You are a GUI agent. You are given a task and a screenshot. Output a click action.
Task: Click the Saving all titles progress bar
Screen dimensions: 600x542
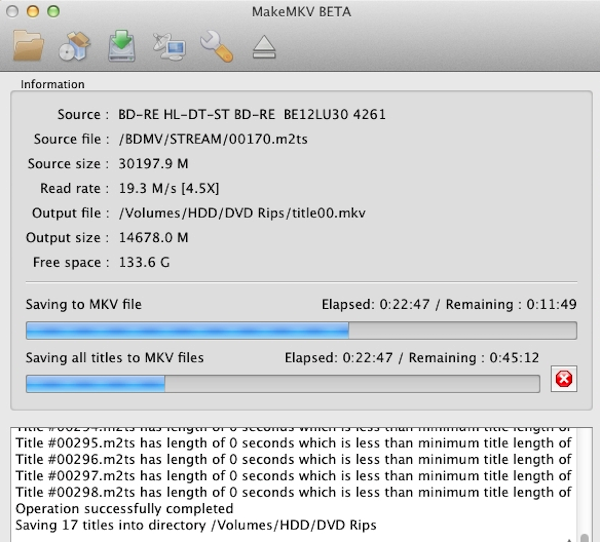282,382
